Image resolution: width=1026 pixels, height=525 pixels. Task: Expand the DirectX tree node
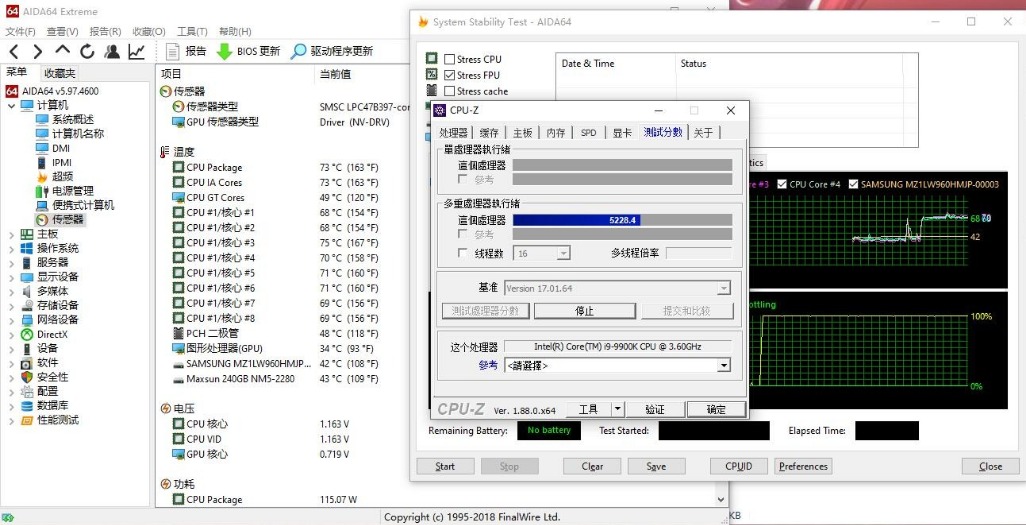pos(11,334)
